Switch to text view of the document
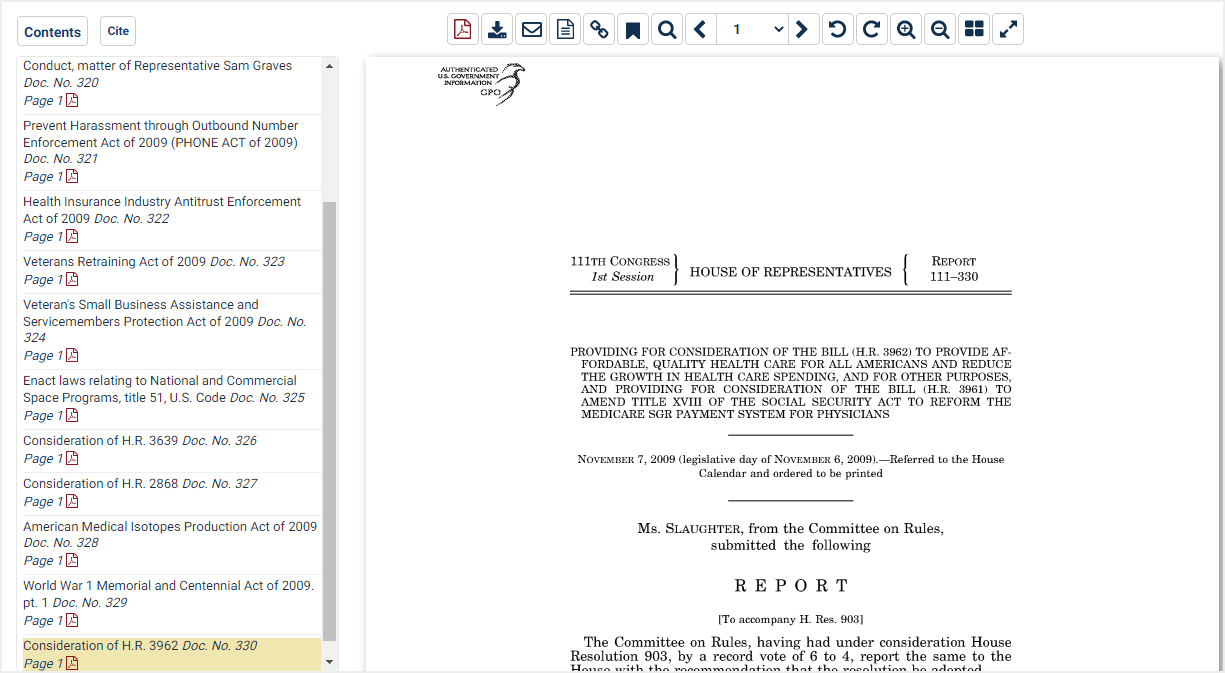This screenshot has width=1225, height=673. coord(565,29)
